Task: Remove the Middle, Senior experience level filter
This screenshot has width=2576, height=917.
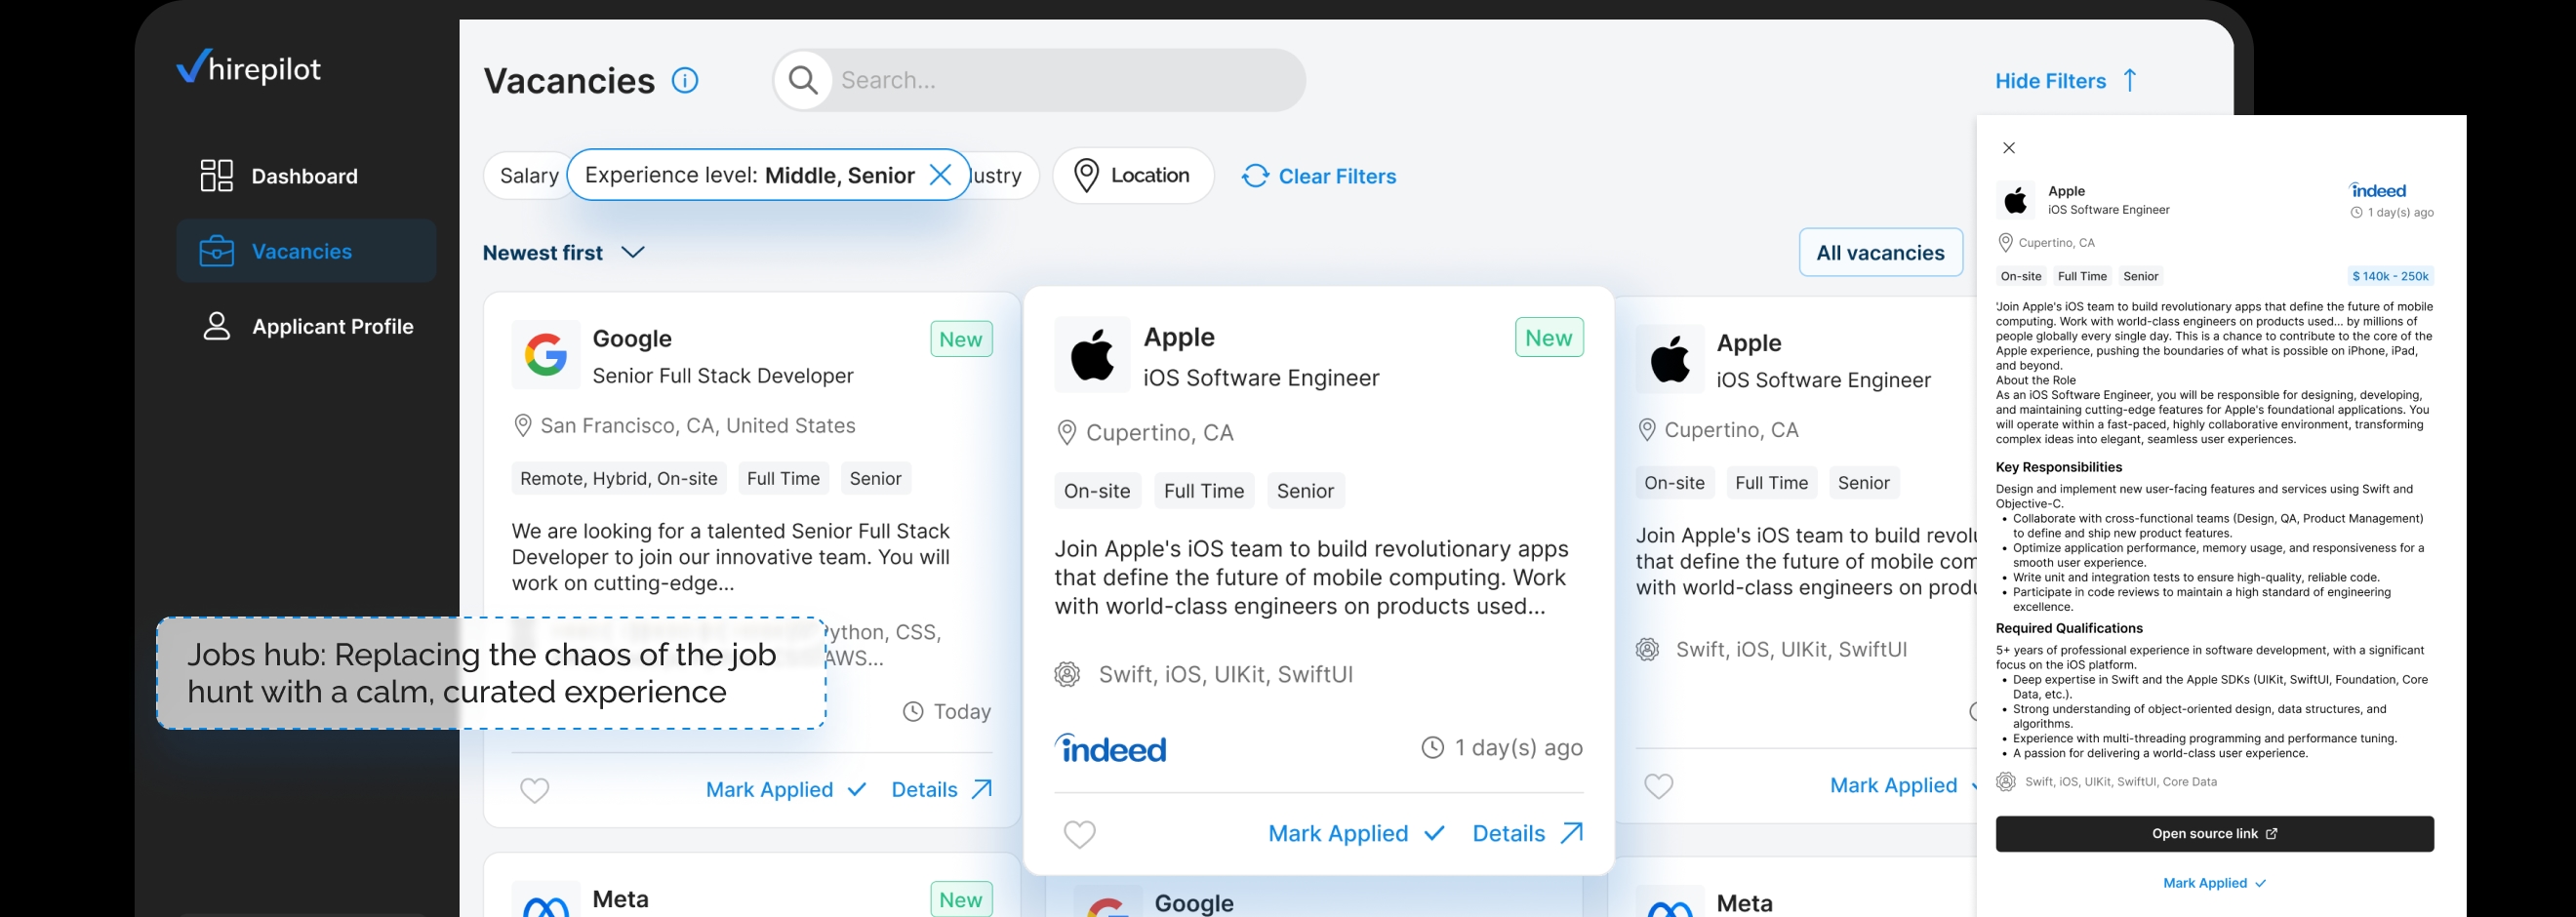Action: (941, 174)
